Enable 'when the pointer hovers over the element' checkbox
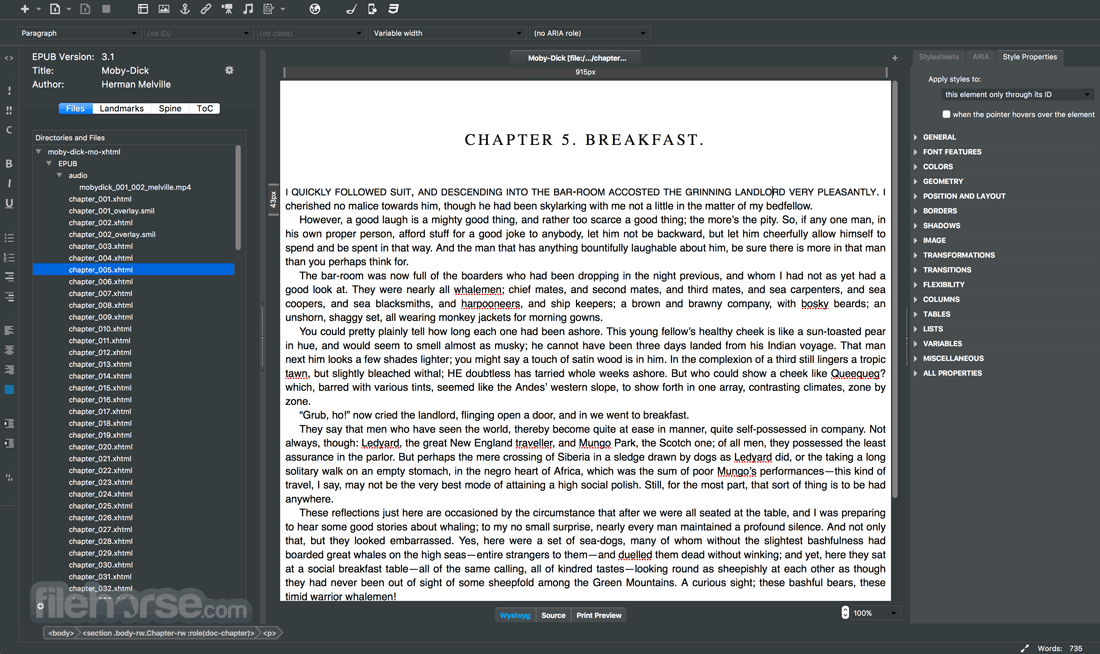This screenshot has width=1100, height=654. point(946,114)
